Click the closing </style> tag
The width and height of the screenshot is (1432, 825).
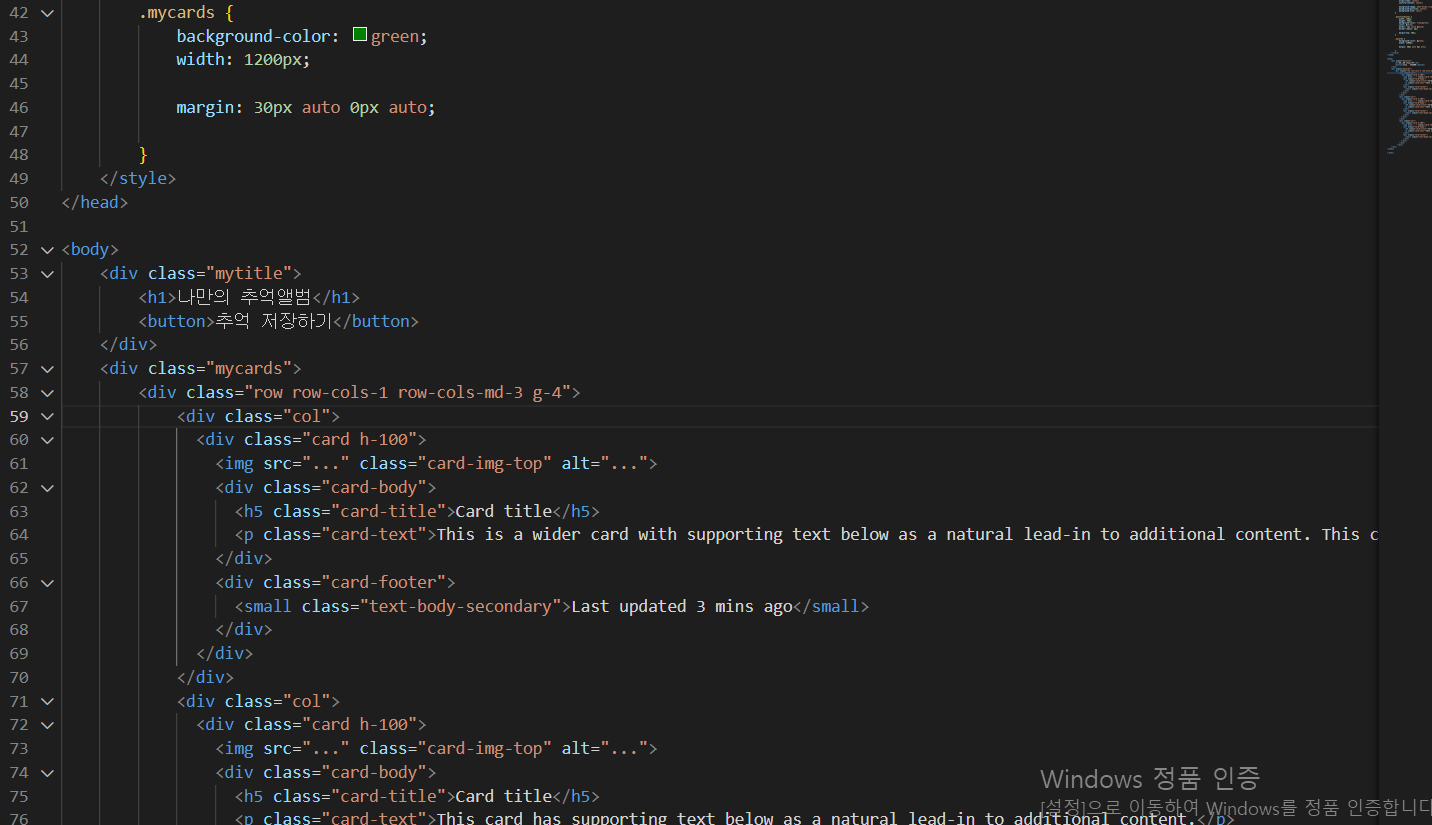tap(138, 178)
